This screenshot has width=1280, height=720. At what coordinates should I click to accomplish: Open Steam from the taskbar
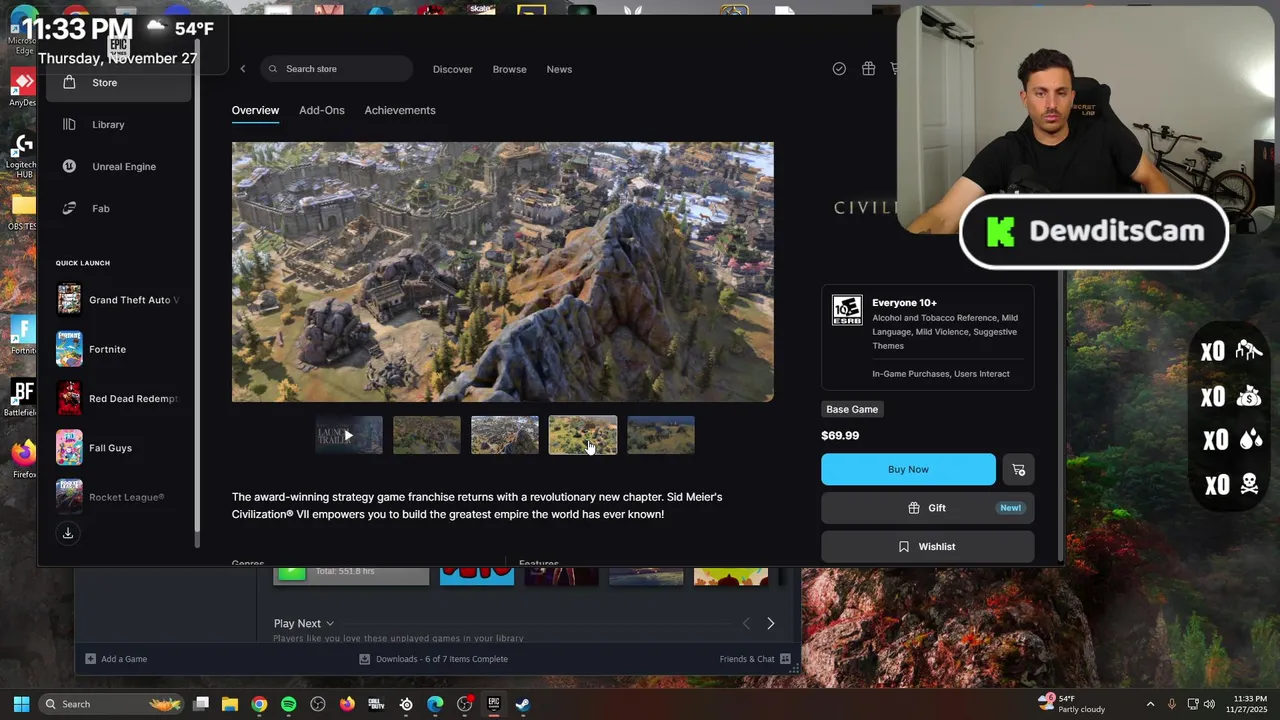[x=523, y=704]
